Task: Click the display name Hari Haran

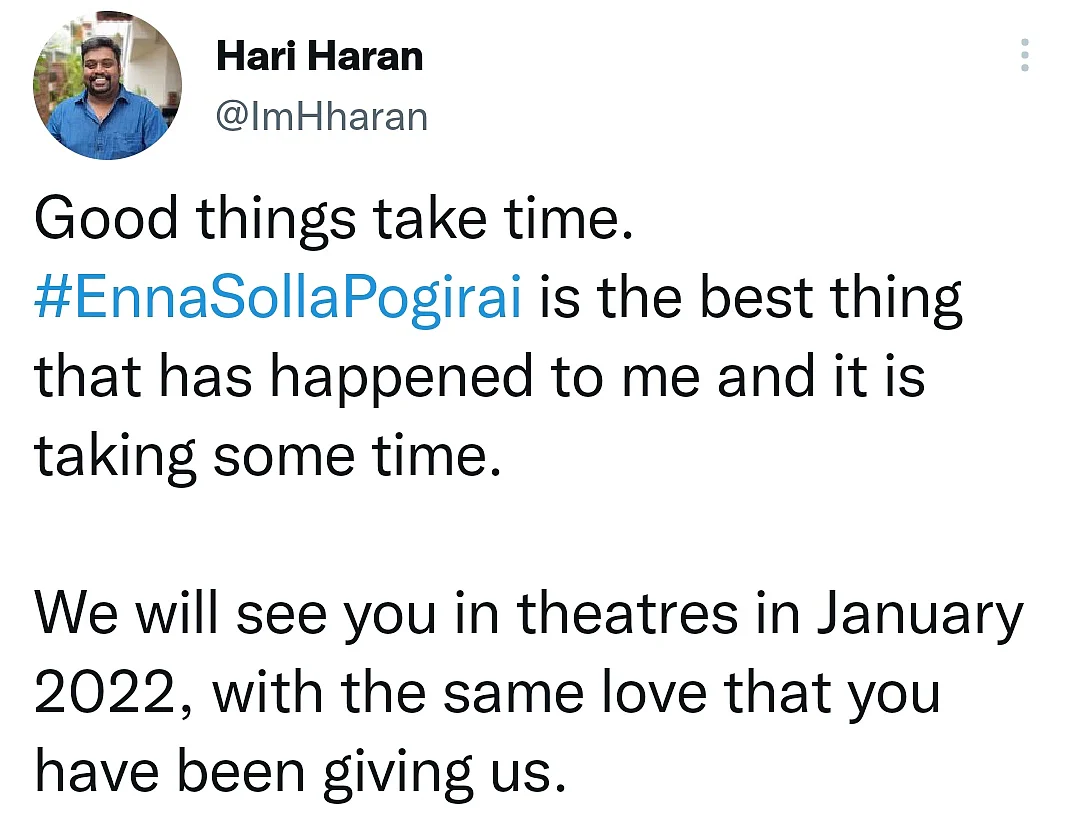Action: pyautogui.click(x=320, y=56)
